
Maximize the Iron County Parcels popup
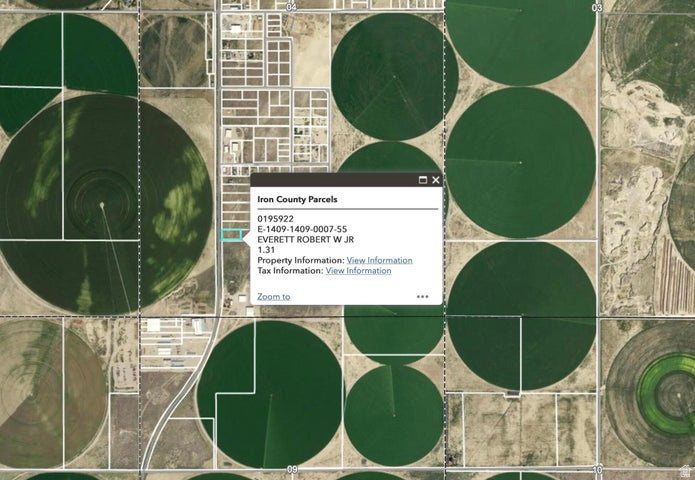click(422, 180)
